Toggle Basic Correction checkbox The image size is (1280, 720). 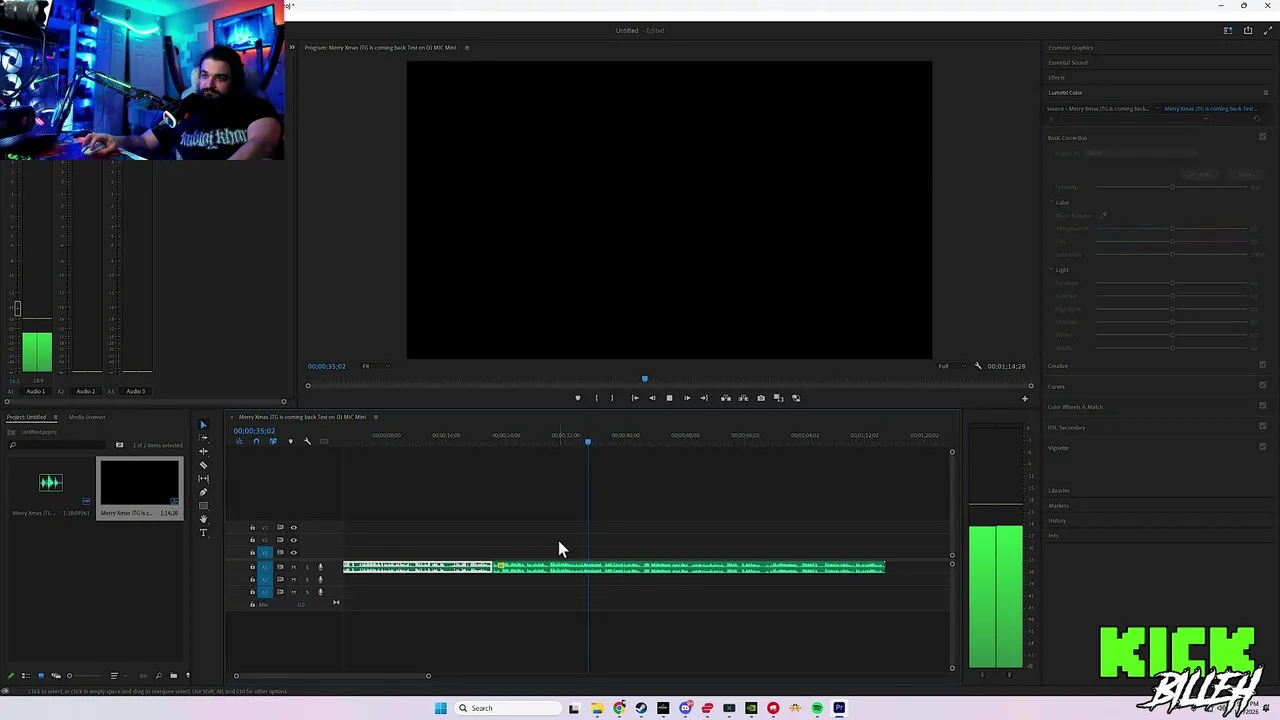click(1262, 137)
